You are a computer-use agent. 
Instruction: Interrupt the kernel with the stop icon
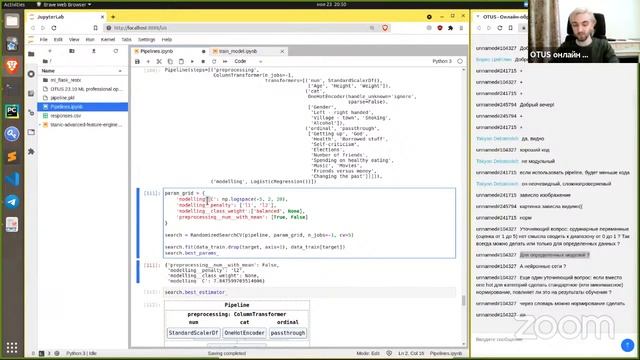pos(203,62)
